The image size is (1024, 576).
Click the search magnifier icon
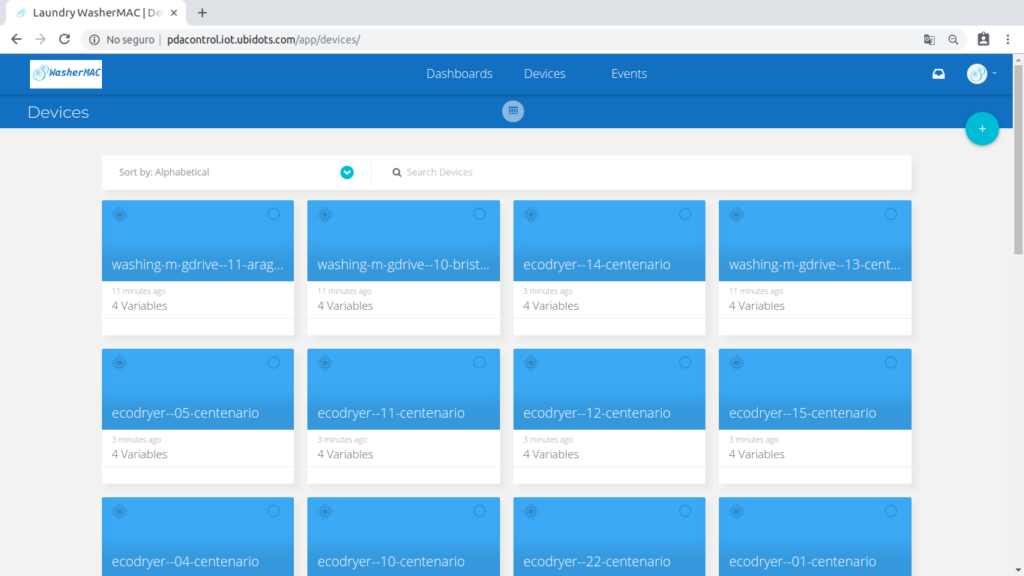coord(396,172)
